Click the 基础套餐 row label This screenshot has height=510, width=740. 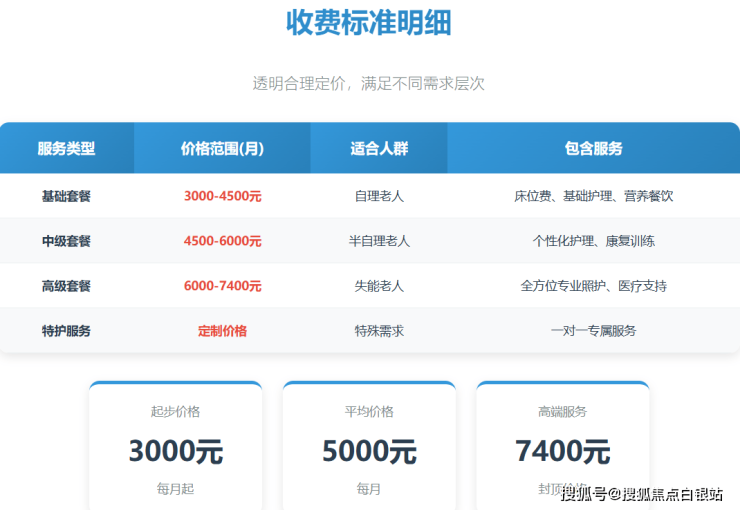pos(66,196)
